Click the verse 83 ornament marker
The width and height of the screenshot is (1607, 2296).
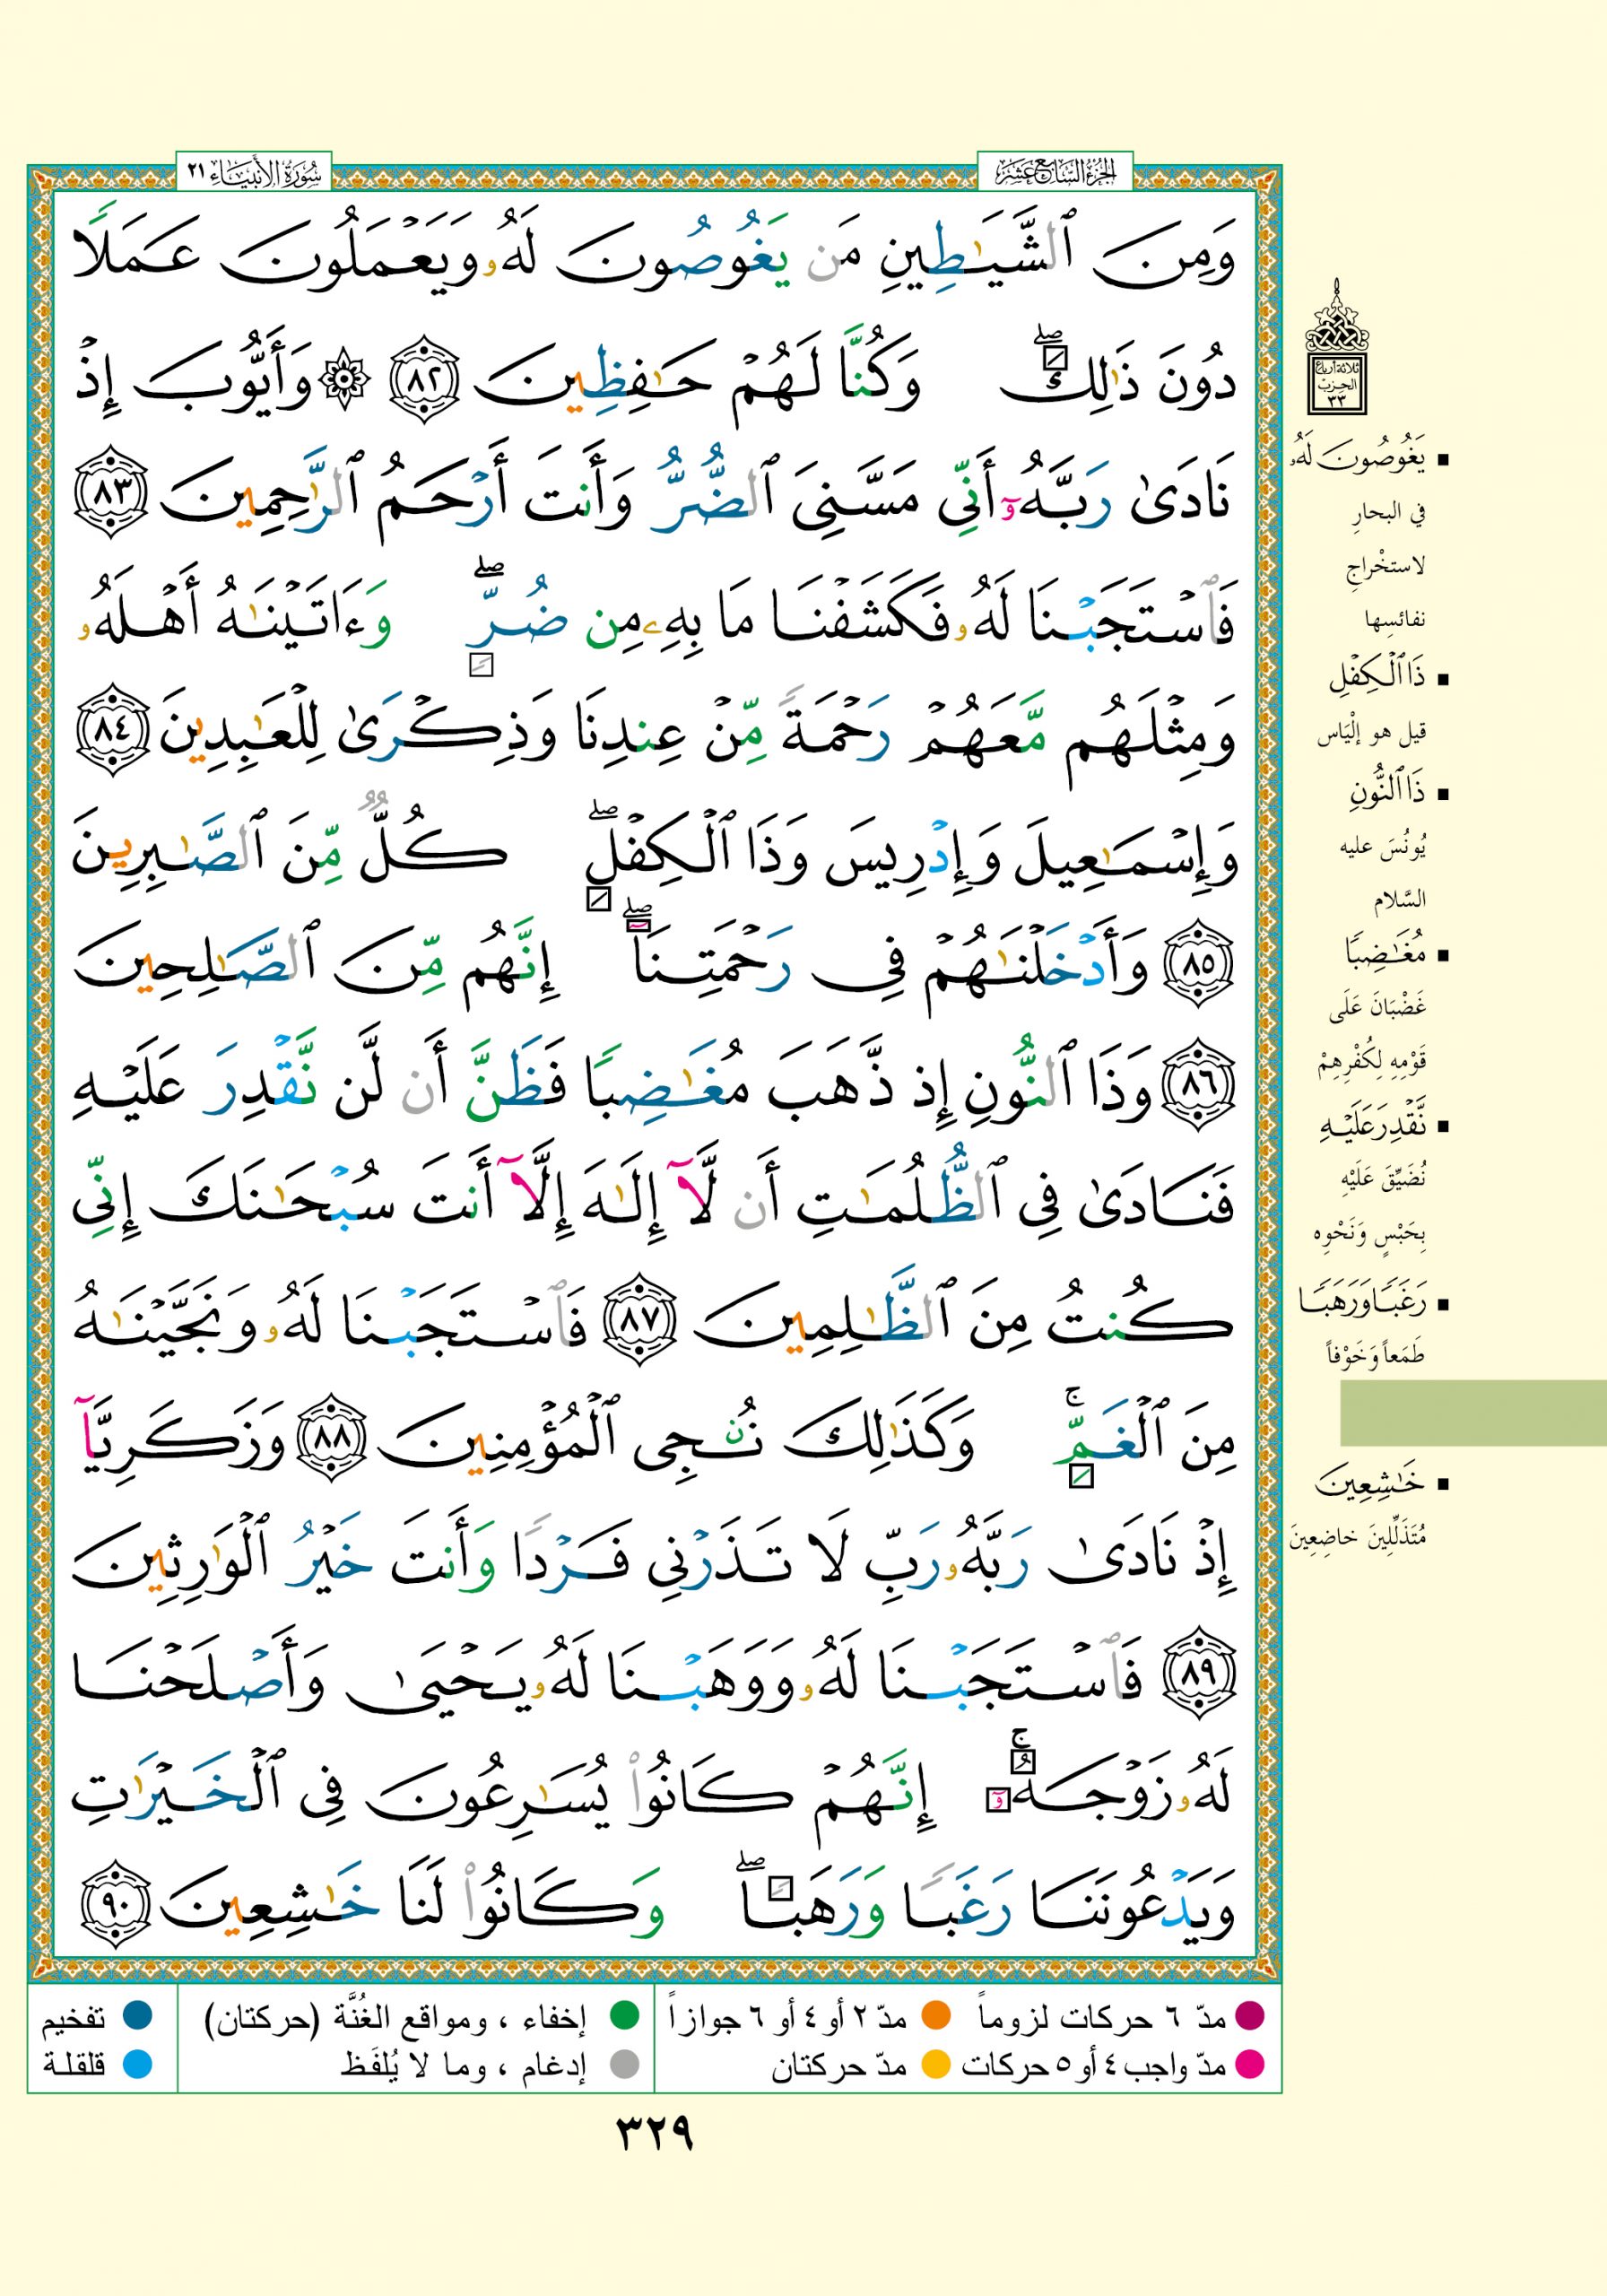coord(110,493)
